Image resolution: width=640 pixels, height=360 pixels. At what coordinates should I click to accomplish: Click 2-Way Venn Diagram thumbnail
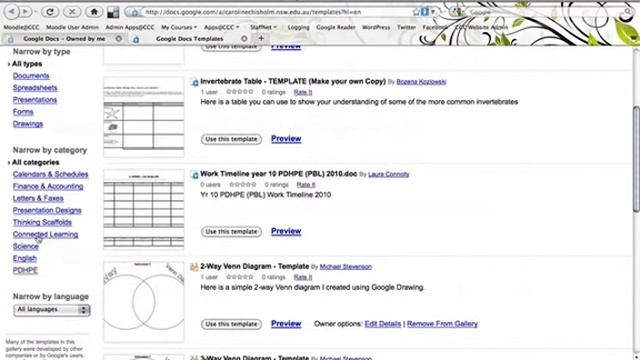coord(144,302)
